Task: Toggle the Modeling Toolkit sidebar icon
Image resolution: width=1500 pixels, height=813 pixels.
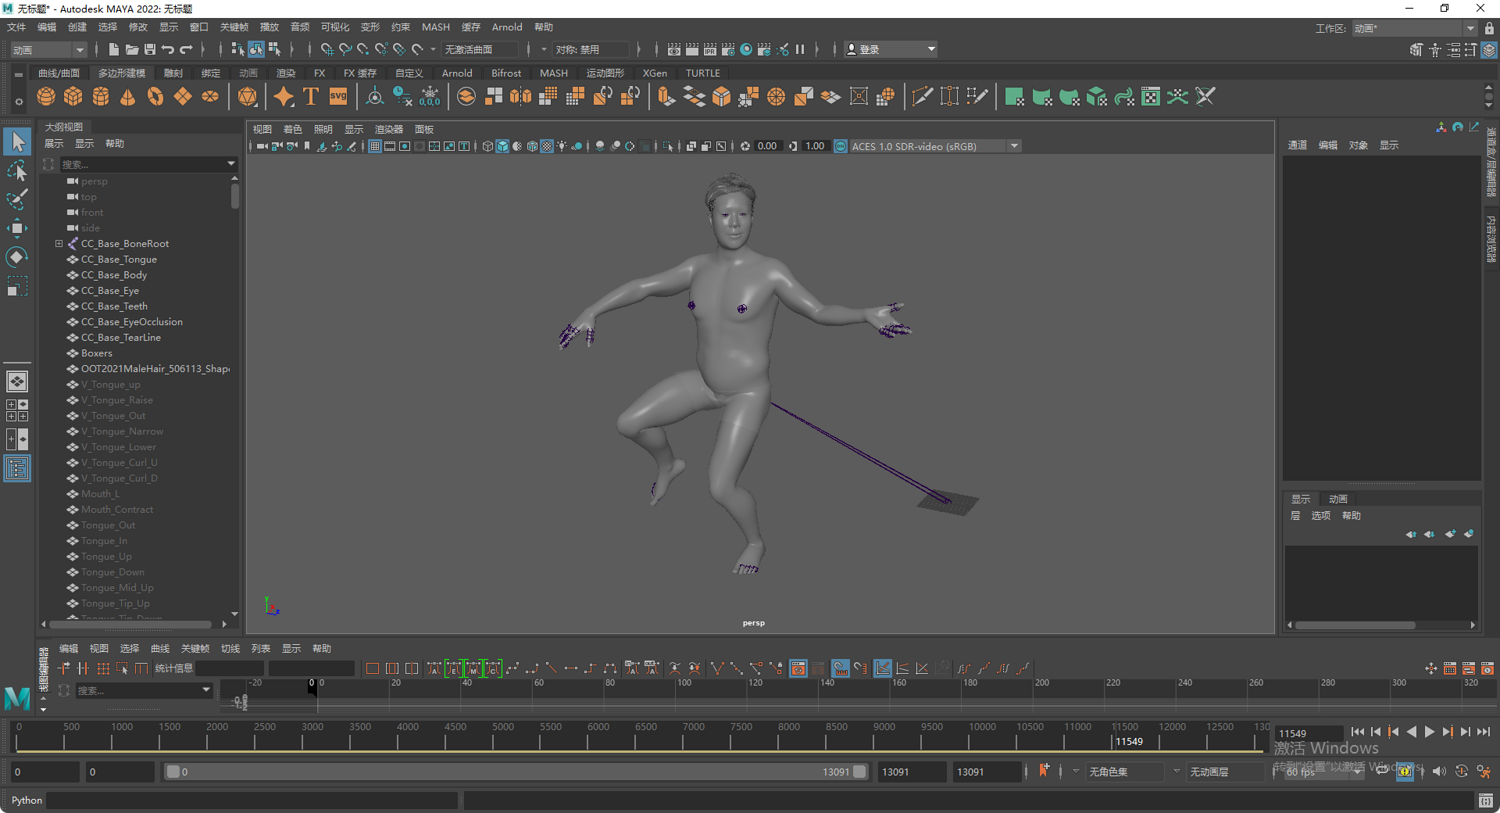Action: click(x=1416, y=50)
